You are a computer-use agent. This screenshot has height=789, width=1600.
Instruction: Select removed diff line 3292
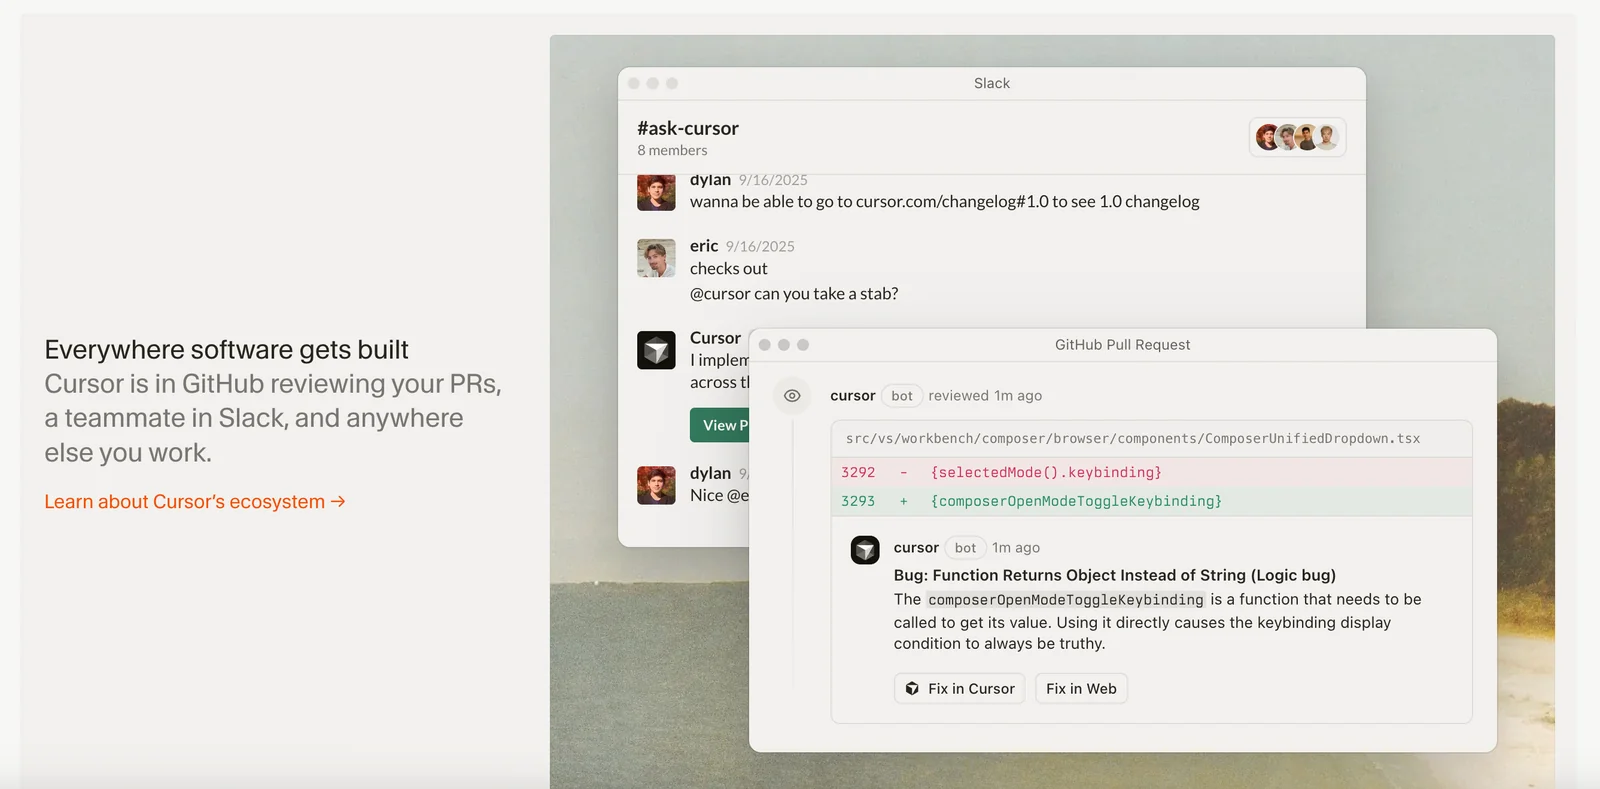(1045, 472)
